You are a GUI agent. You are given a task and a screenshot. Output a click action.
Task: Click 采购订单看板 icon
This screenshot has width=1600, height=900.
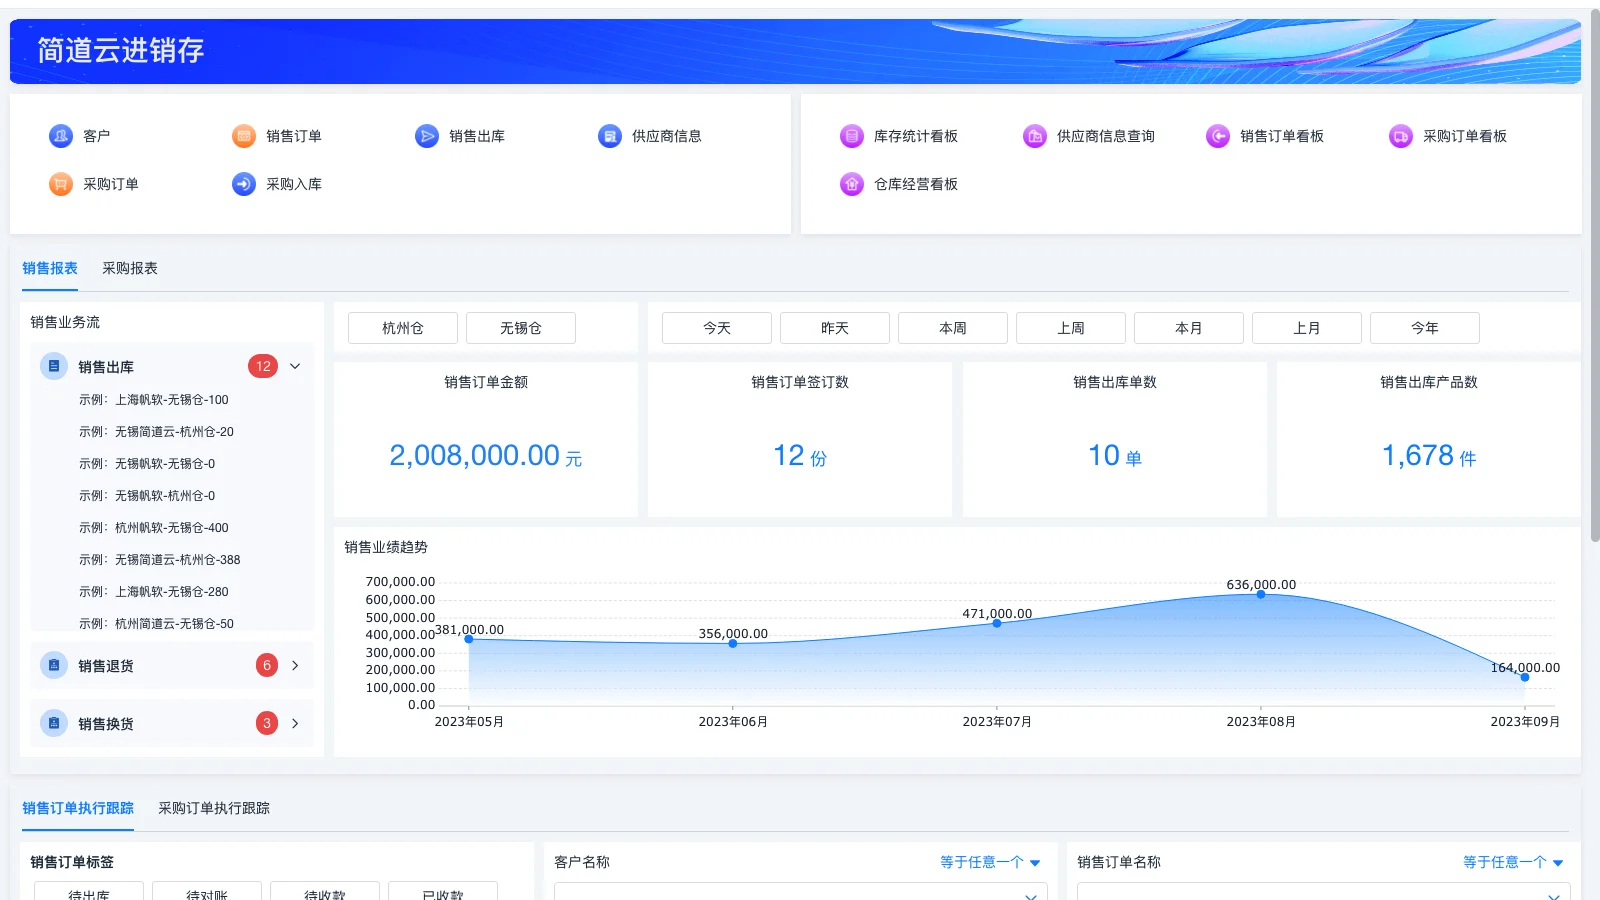coord(1401,136)
